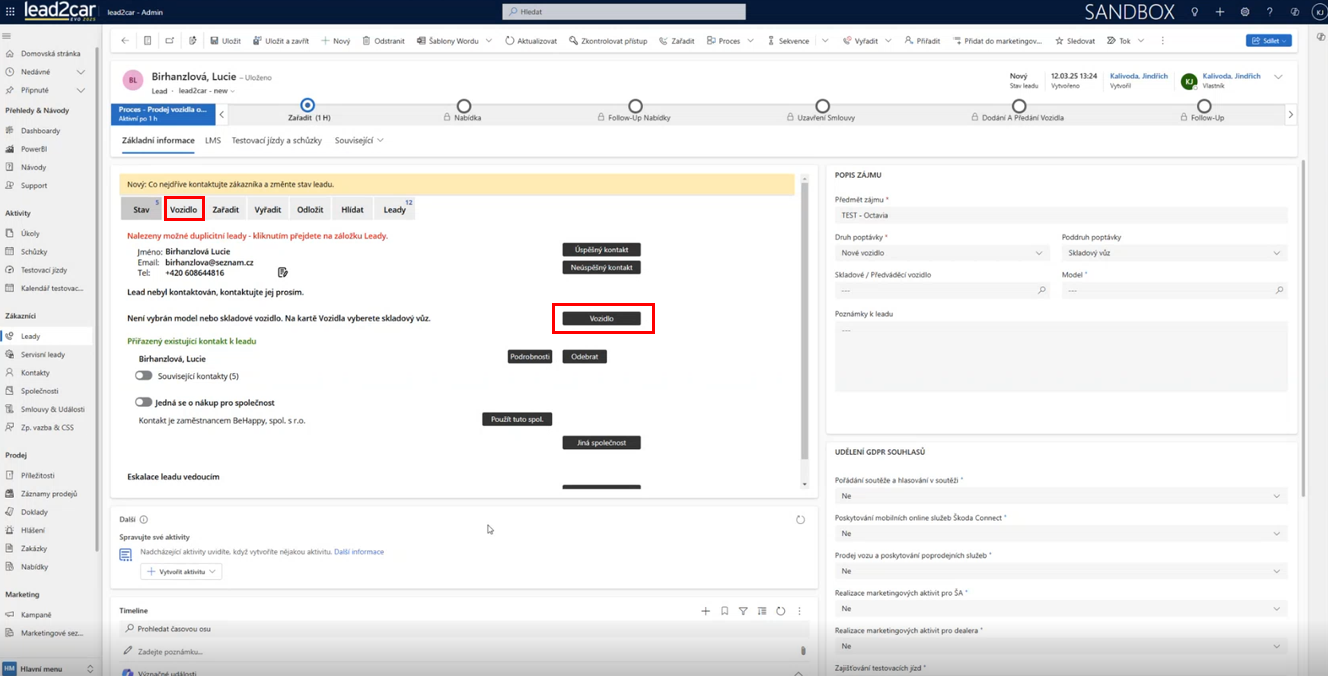The height and width of the screenshot is (676, 1328).
Task: Switch to the Testovací jízdy a schůzky tab
Action: pos(277,141)
